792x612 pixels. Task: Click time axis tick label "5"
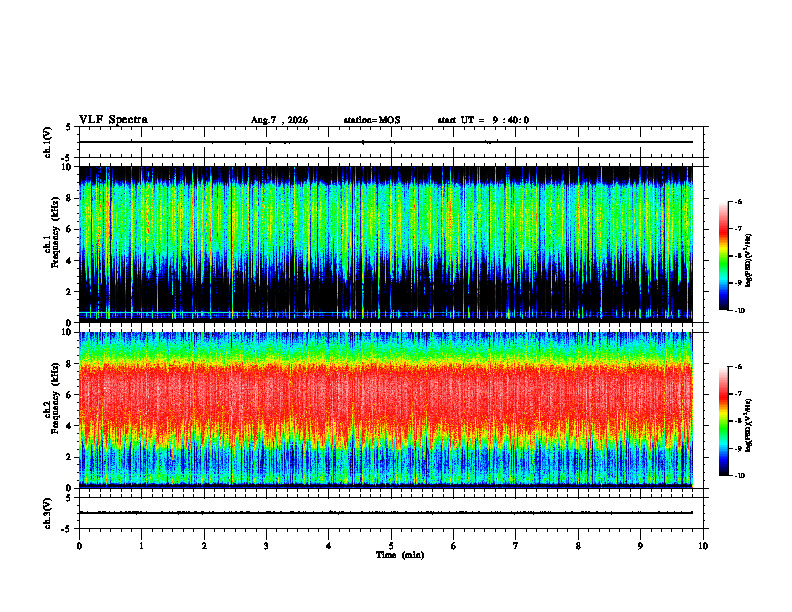(391, 546)
